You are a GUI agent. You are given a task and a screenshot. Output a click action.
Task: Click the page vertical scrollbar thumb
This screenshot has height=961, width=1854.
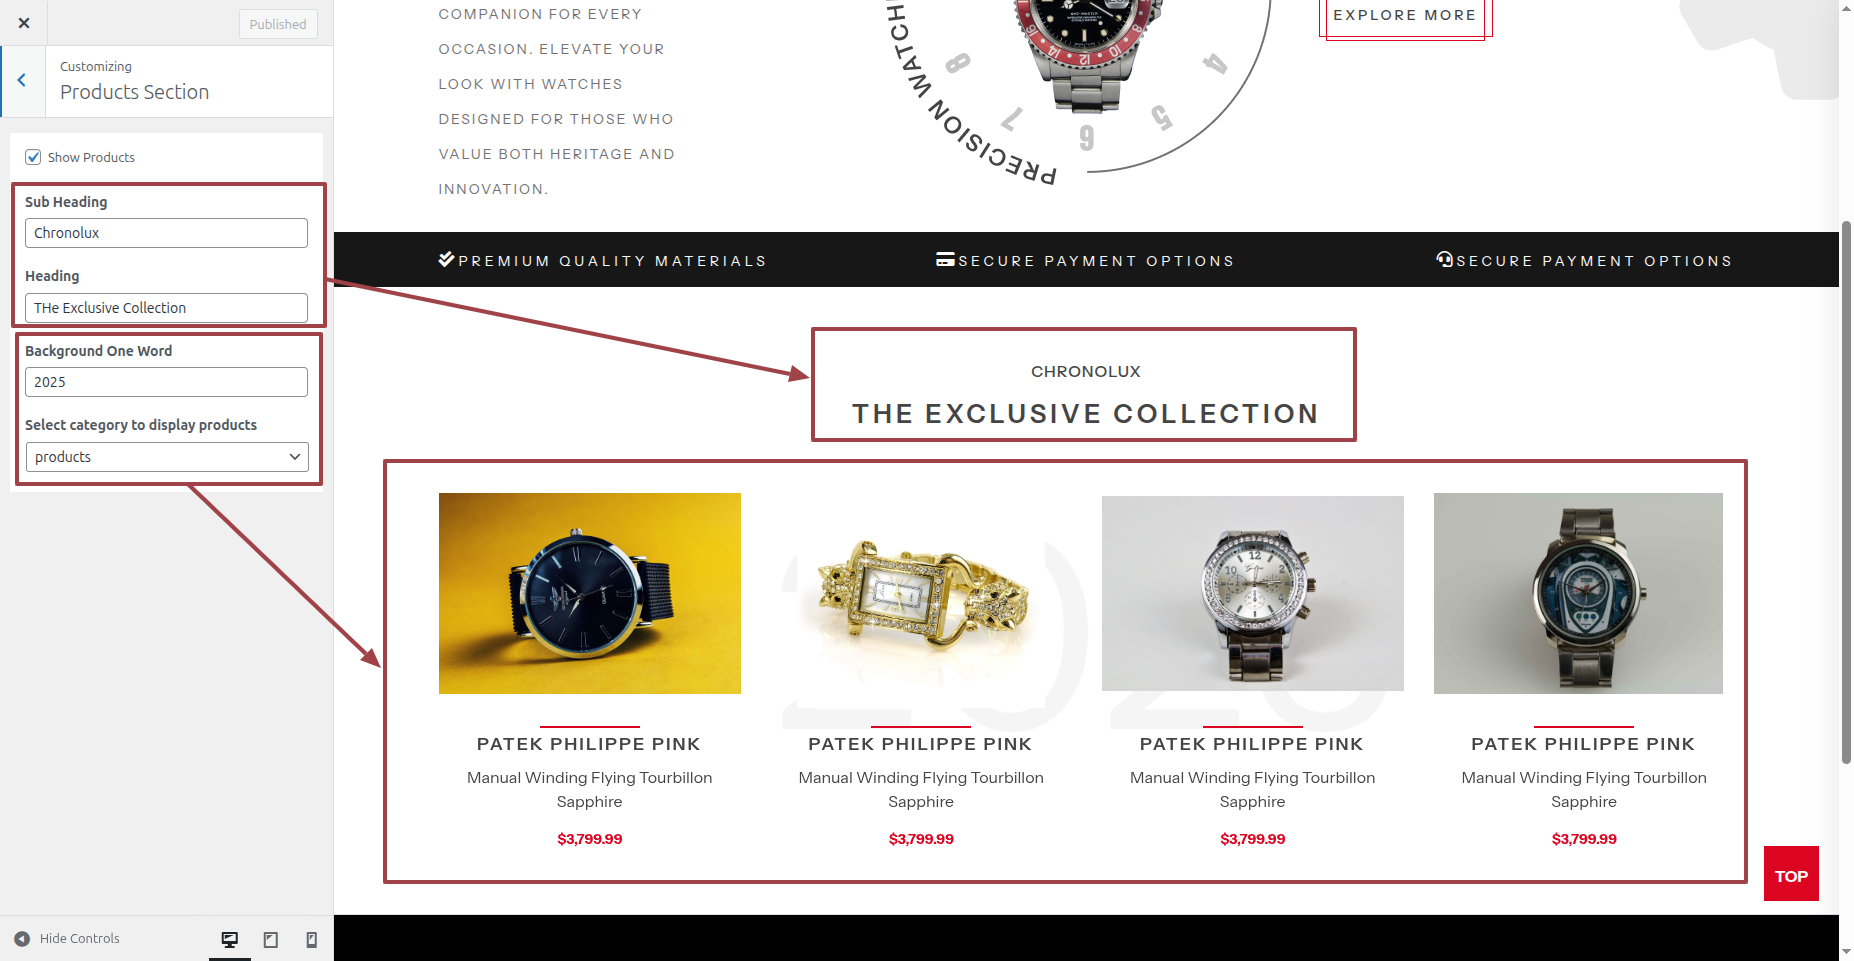coord(1846,492)
